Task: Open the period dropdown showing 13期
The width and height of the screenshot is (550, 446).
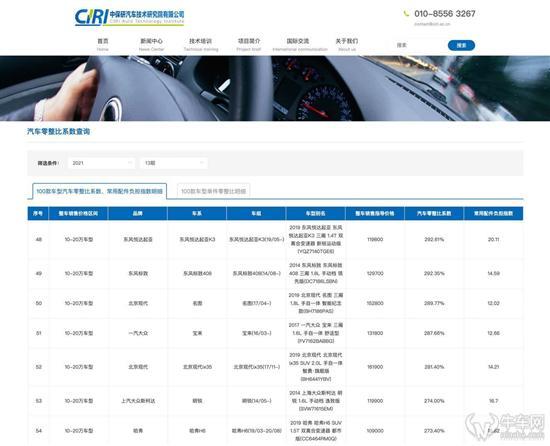Action: [174, 163]
